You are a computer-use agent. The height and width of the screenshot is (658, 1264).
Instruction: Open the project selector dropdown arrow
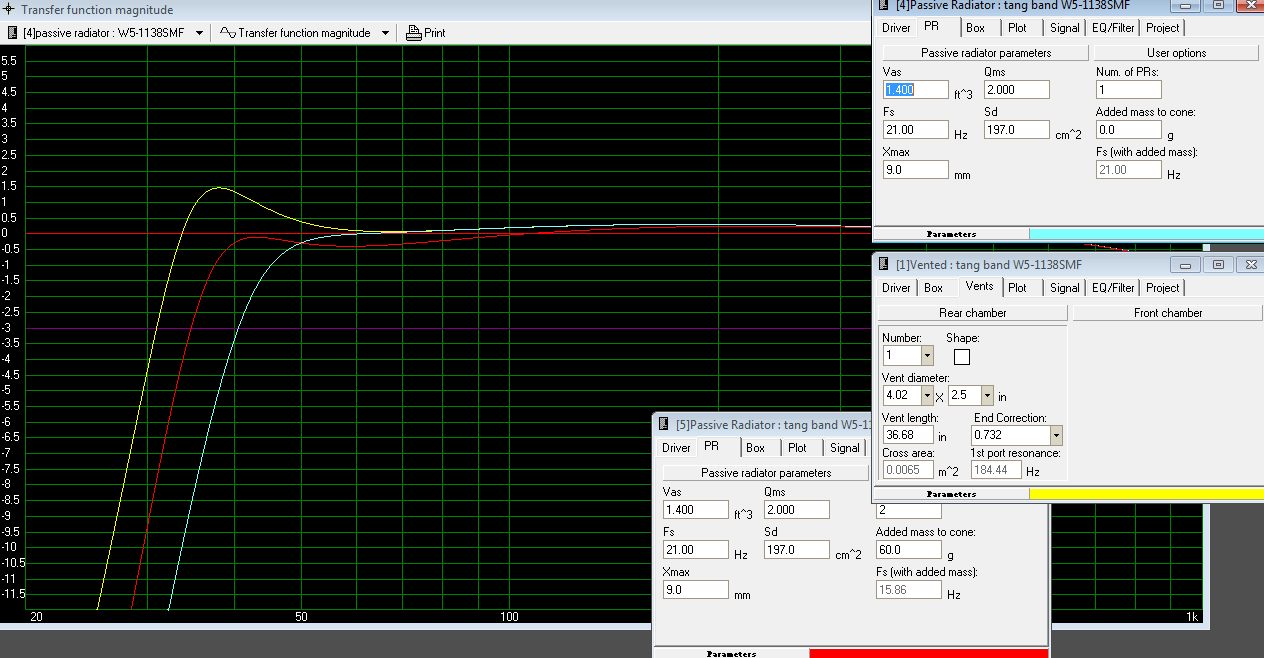point(200,33)
